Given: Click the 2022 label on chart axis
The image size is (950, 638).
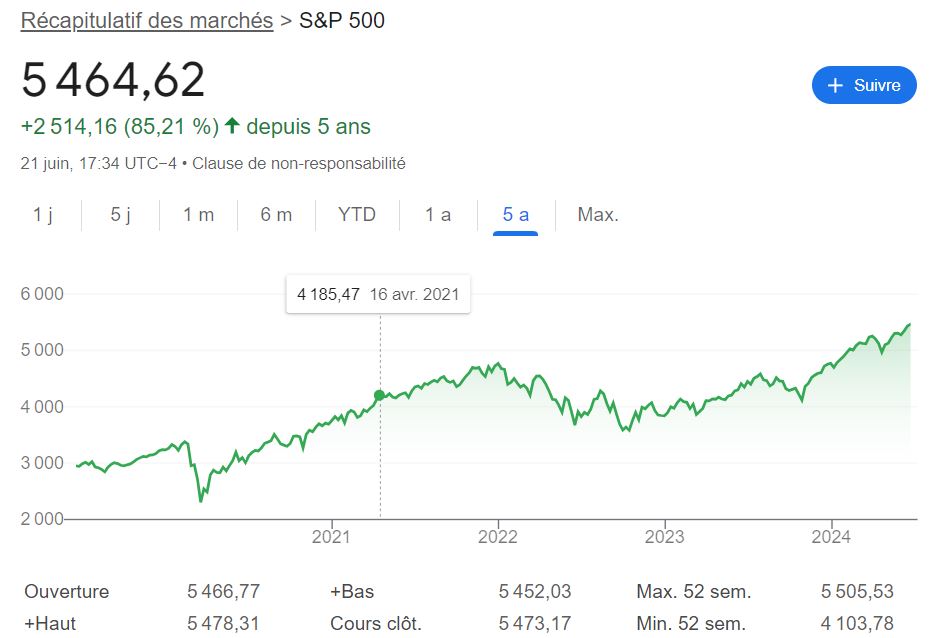Looking at the screenshot, I should pyautogui.click(x=498, y=537).
